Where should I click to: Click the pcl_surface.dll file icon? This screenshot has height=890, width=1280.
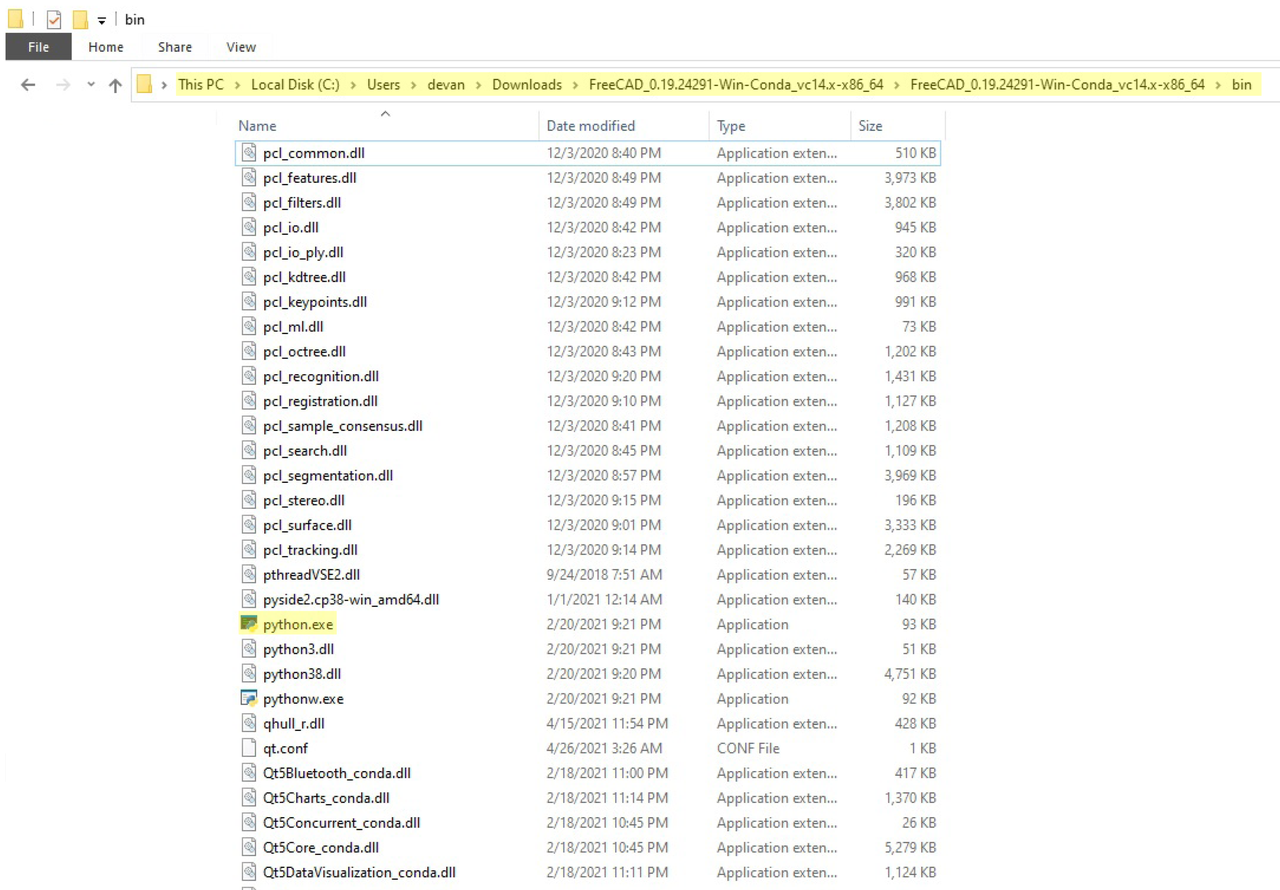click(249, 525)
